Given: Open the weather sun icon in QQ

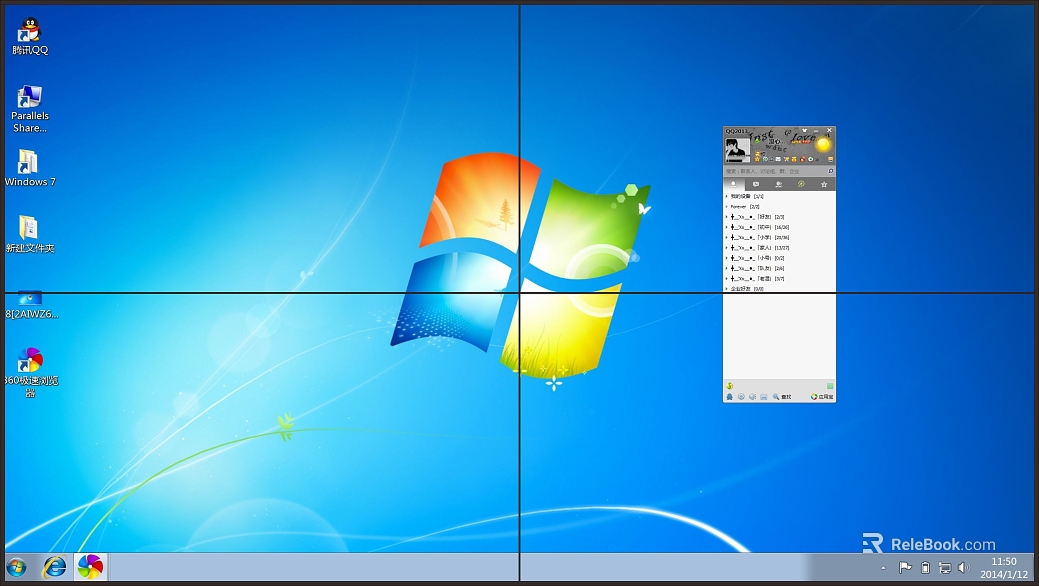Looking at the screenshot, I should (x=823, y=144).
